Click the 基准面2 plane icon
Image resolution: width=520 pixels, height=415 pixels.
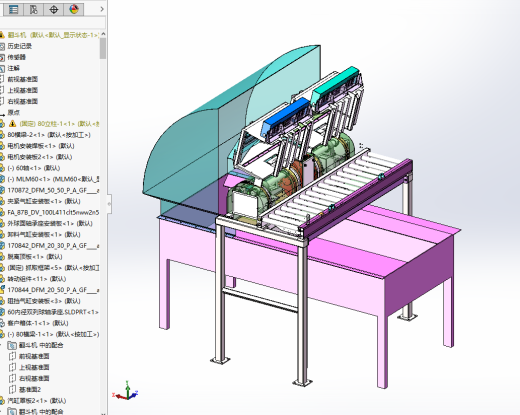pyautogui.click(x=12, y=389)
